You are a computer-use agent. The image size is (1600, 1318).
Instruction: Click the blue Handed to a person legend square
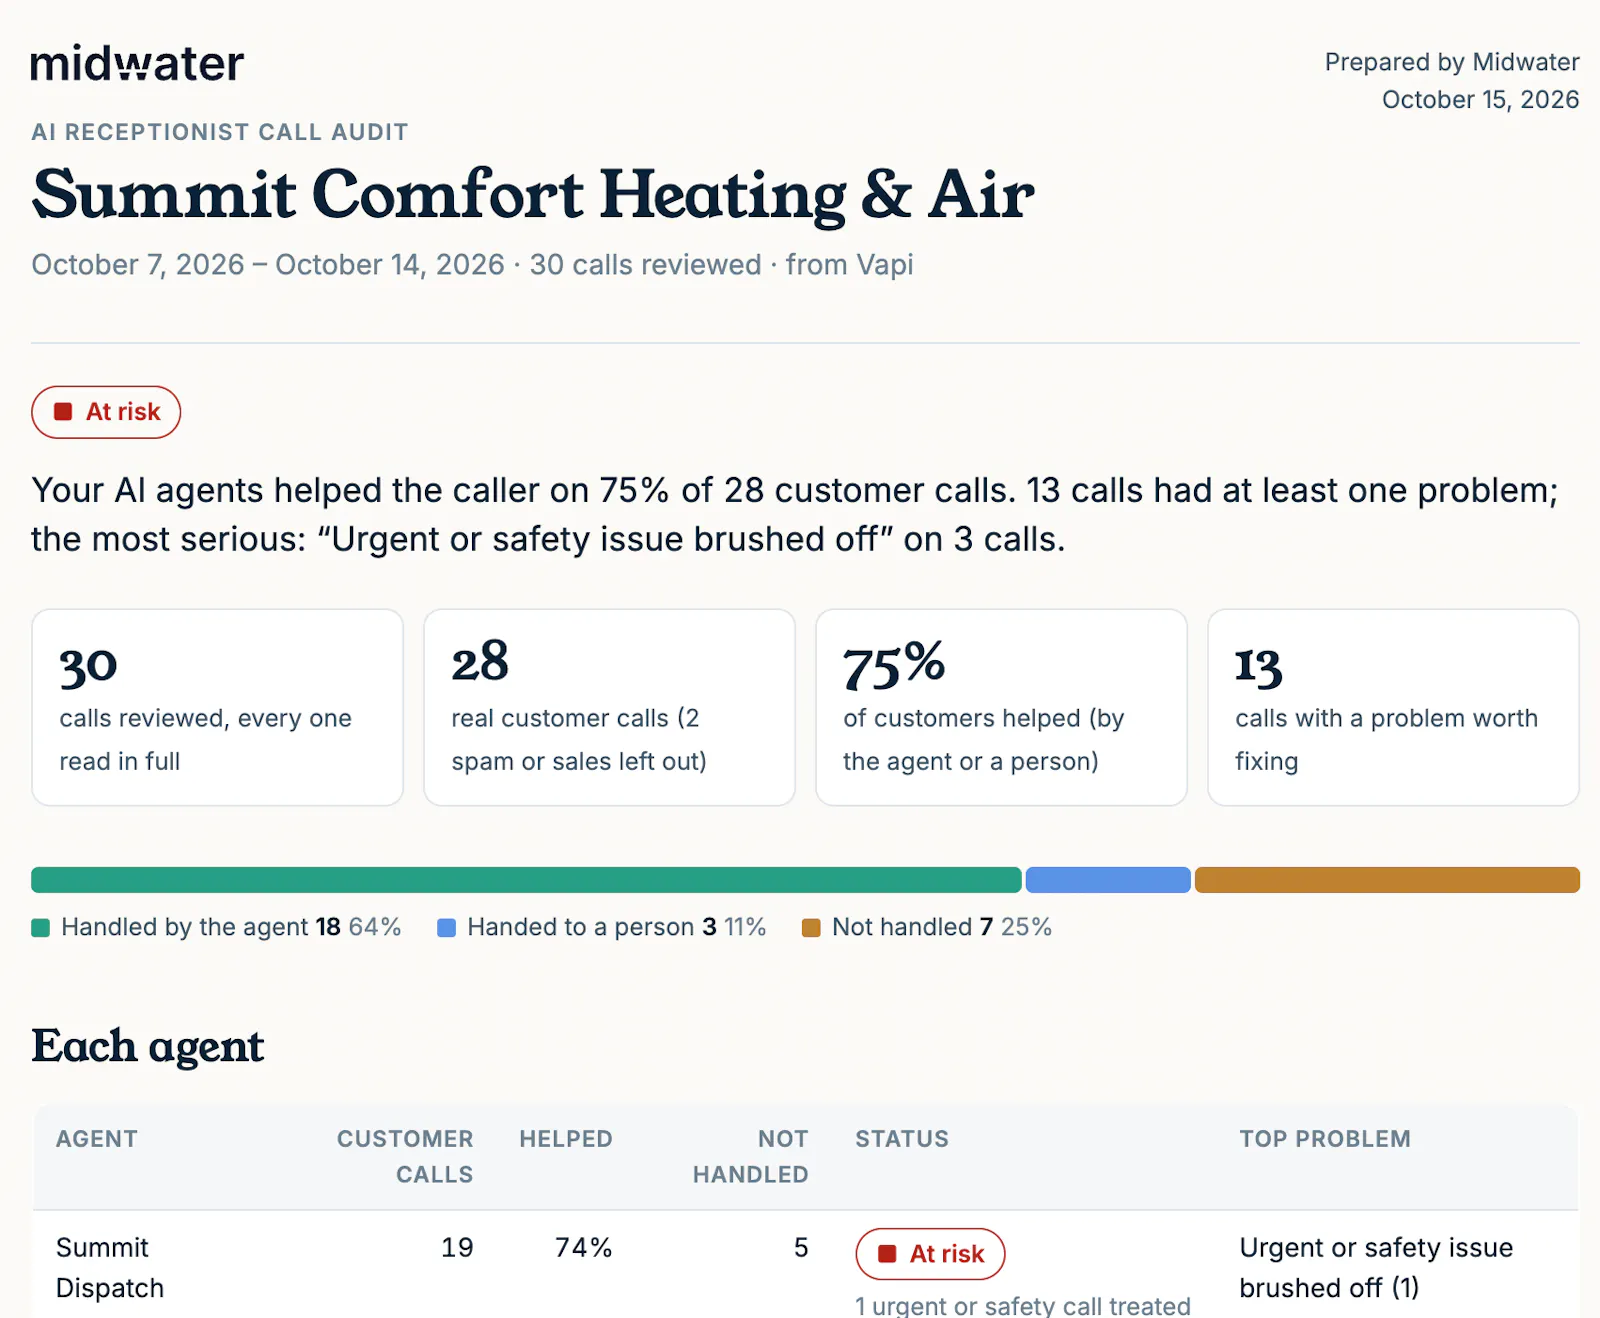[447, 928]
